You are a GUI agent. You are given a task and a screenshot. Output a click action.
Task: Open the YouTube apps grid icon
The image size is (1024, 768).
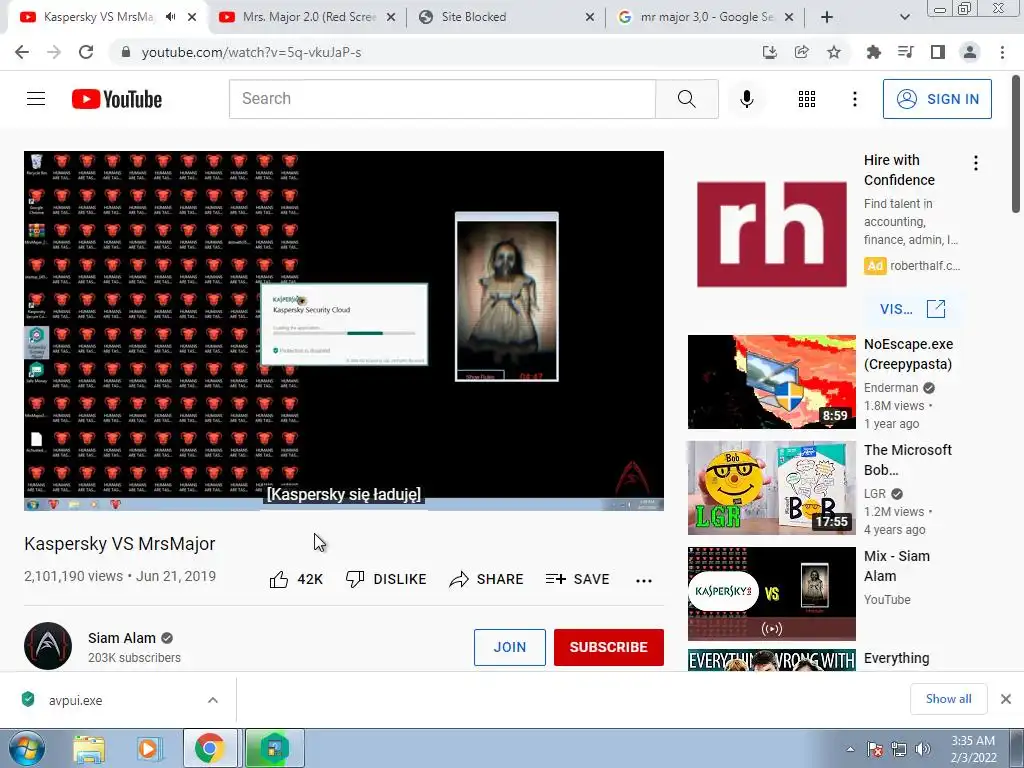(807, 99)
